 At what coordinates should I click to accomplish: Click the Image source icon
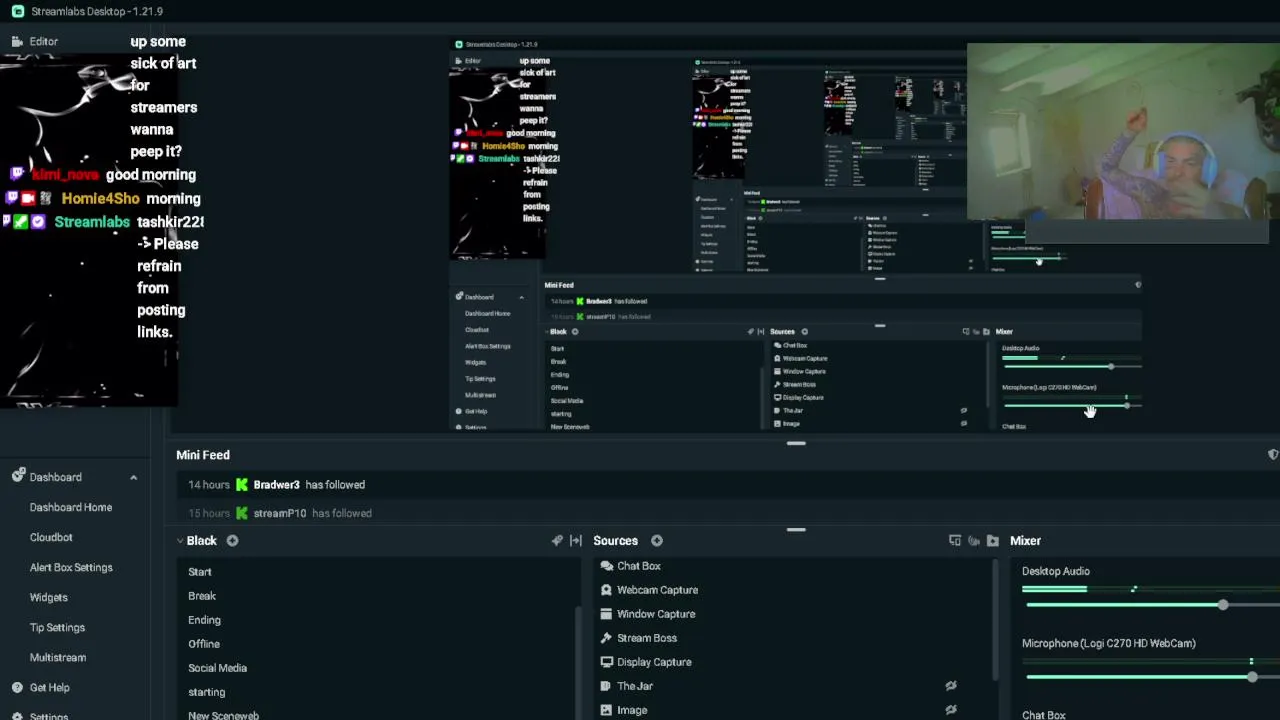(606, 710)
